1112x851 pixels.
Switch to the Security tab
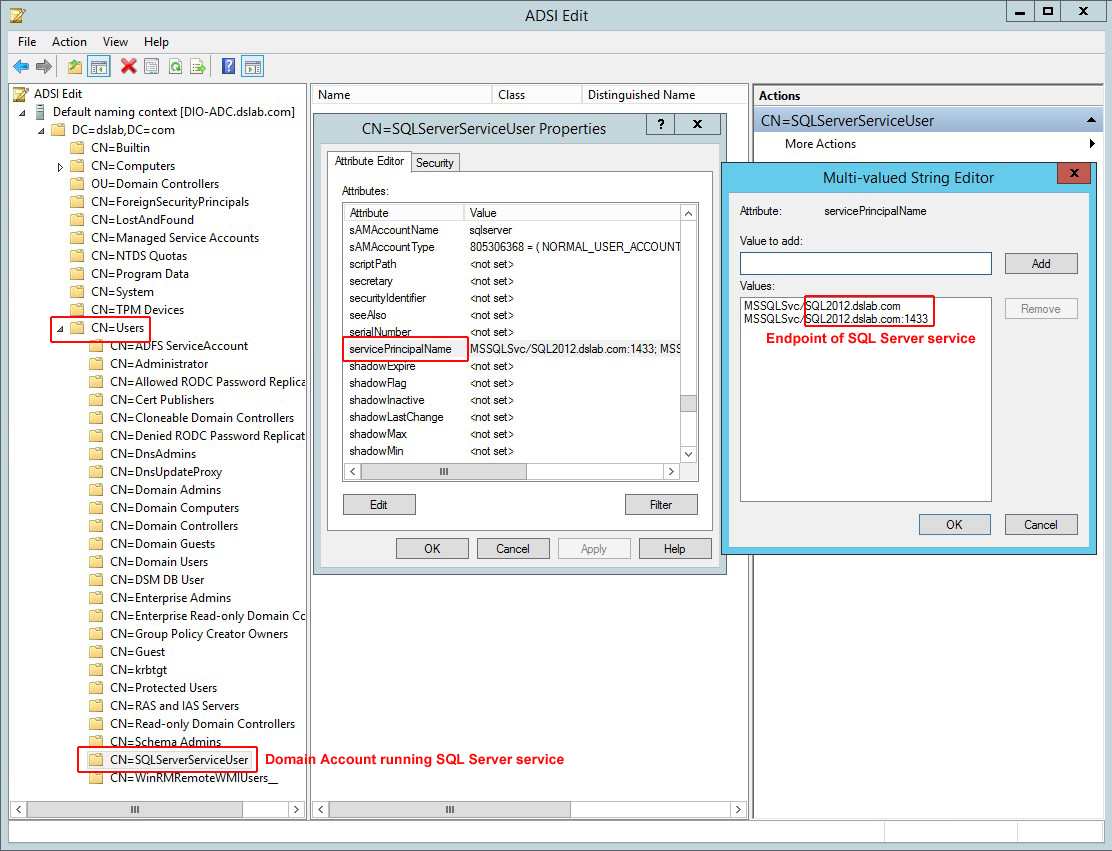434,163
